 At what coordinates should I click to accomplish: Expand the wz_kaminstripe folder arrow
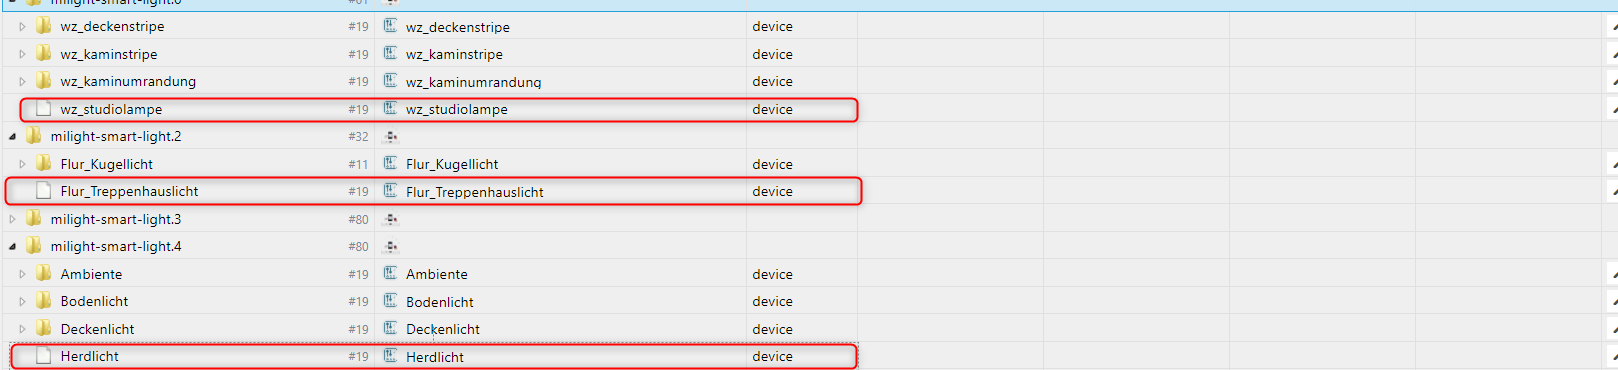pyautogui.click(x=22, y=54)
